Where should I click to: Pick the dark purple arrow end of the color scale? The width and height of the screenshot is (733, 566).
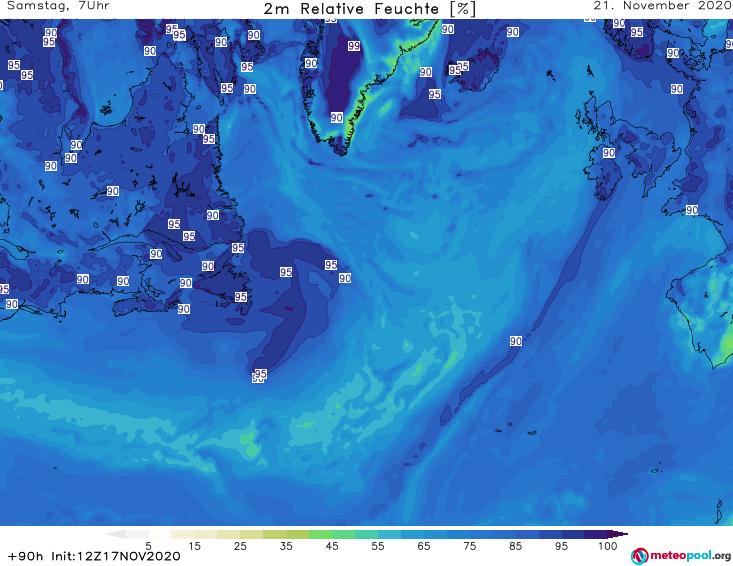coord(618,534)
